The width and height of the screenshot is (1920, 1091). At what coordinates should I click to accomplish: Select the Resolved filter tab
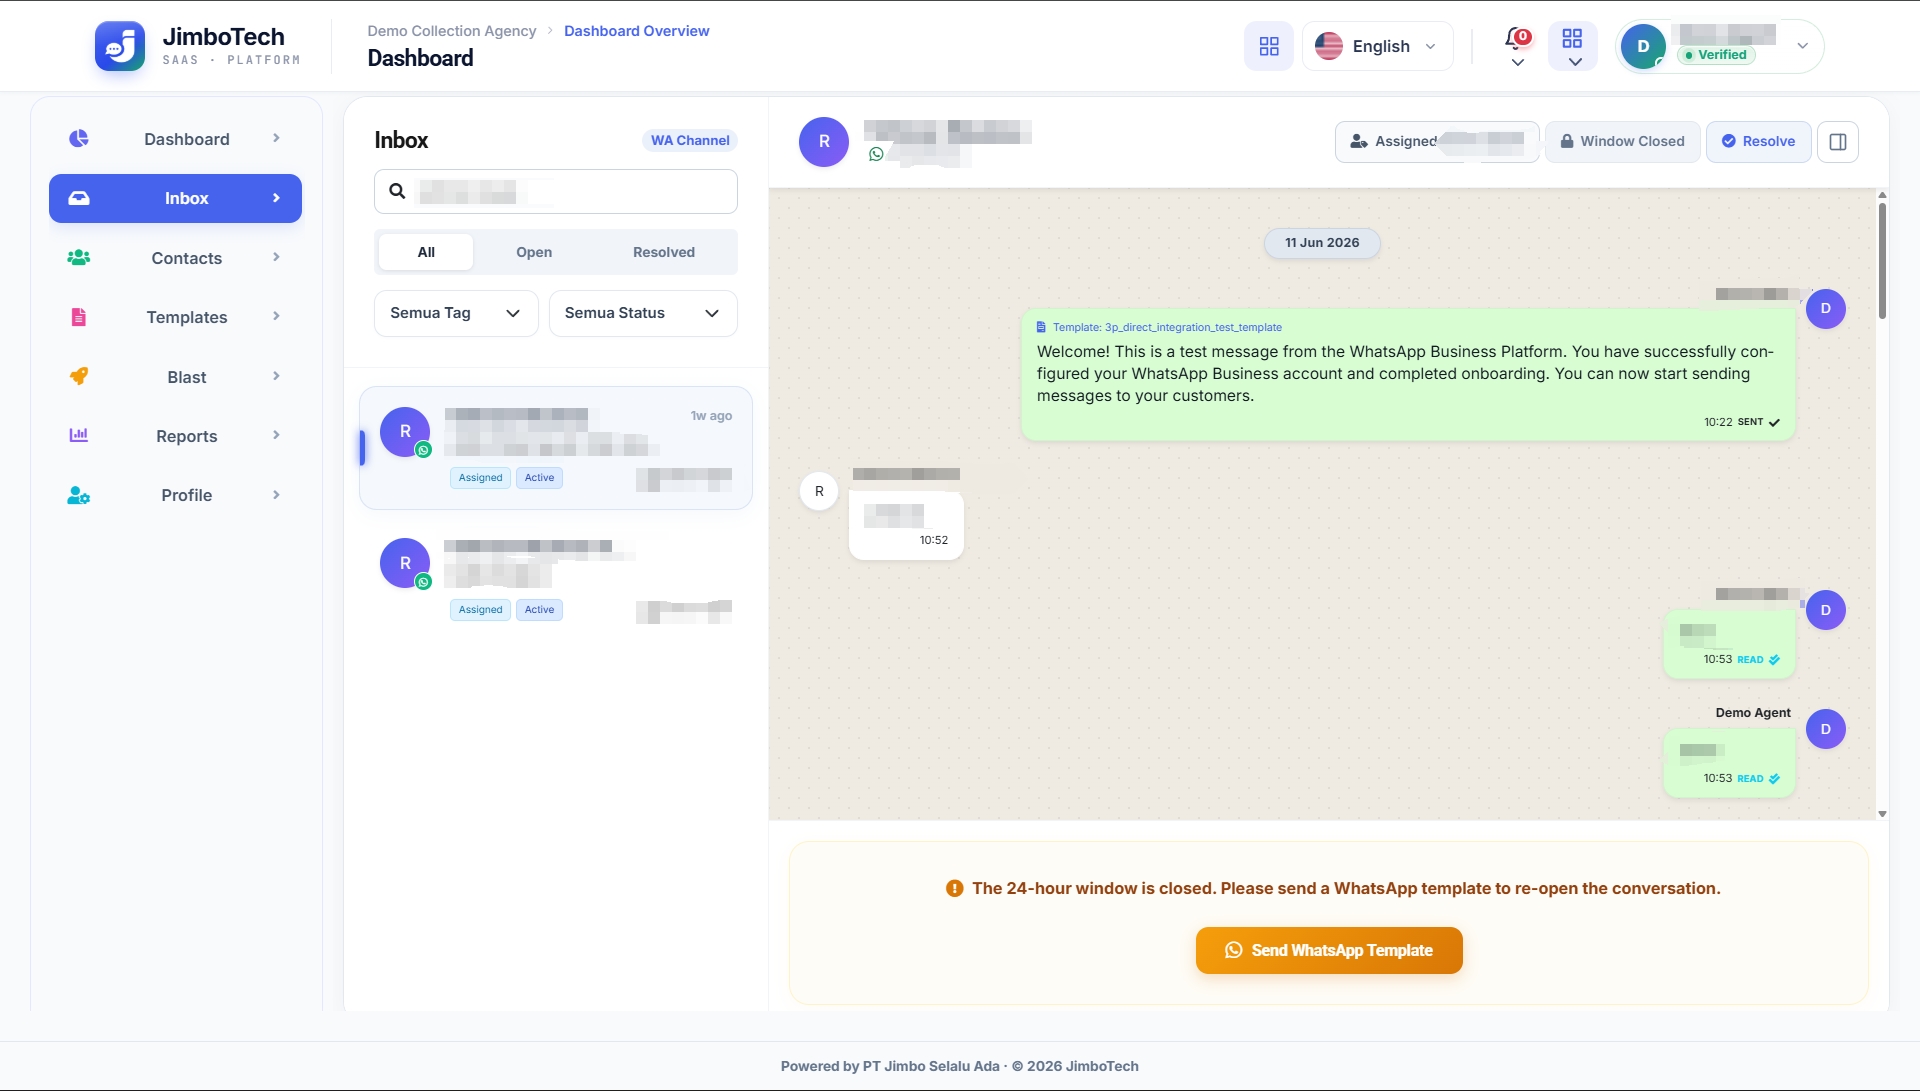(664, 252)
